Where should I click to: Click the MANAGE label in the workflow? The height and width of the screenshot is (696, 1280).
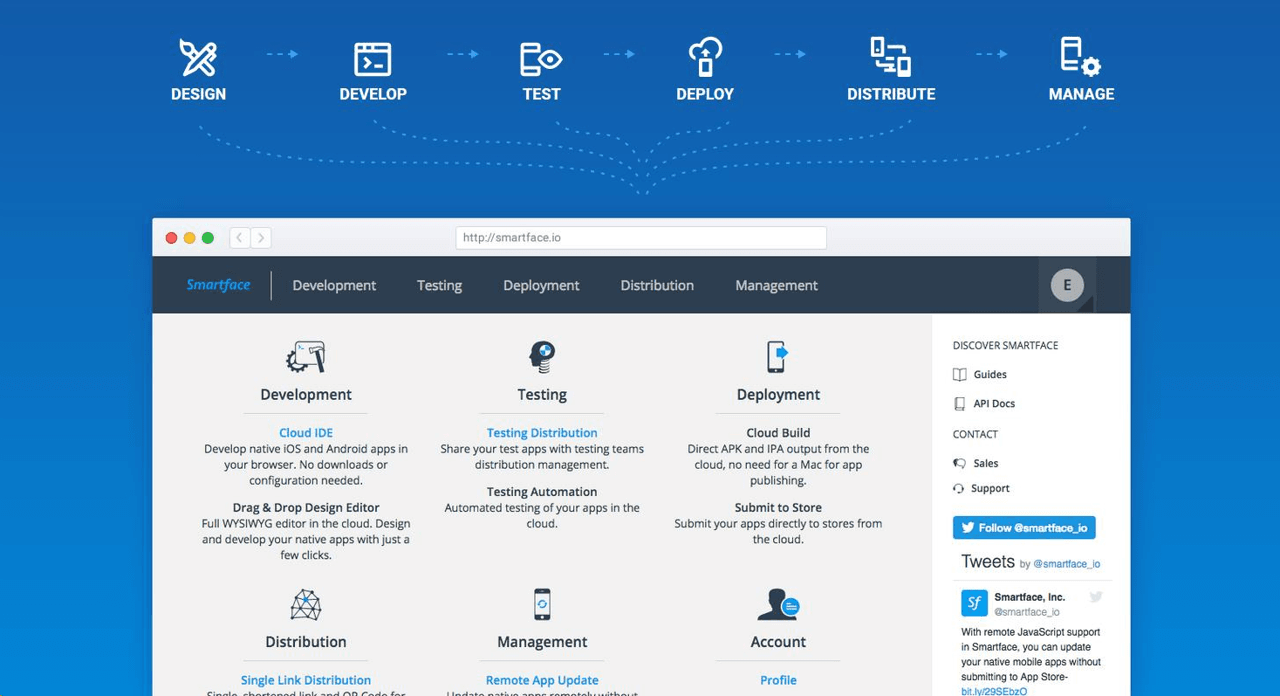(x=1081, y=94)
